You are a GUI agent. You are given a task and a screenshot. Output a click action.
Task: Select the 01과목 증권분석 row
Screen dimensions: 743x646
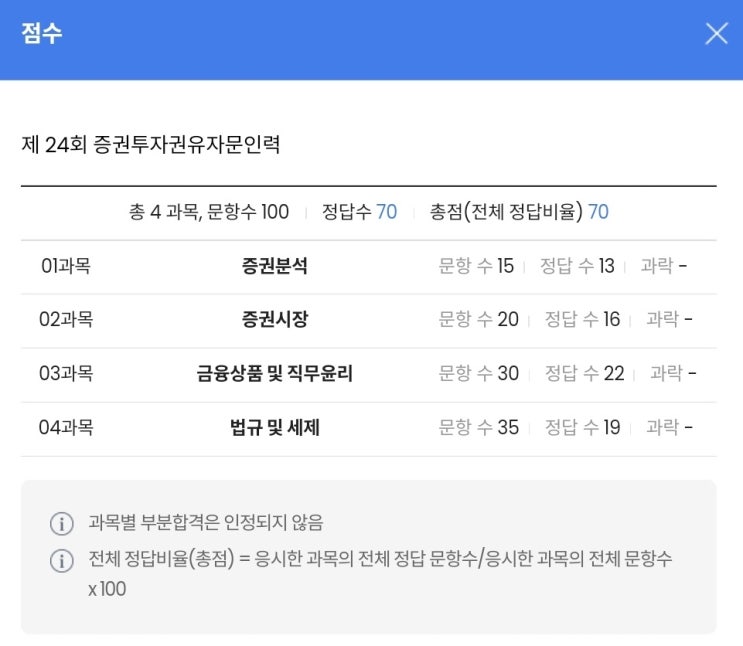click(369, 267)
